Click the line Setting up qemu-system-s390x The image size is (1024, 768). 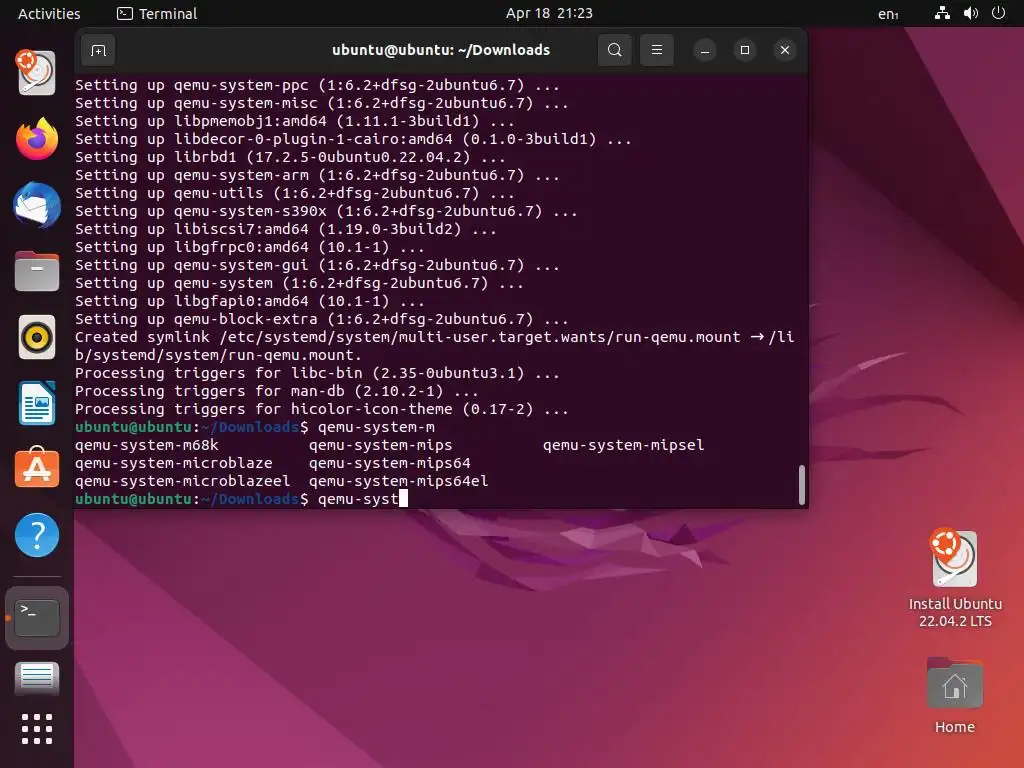click(x=326, y=212)
